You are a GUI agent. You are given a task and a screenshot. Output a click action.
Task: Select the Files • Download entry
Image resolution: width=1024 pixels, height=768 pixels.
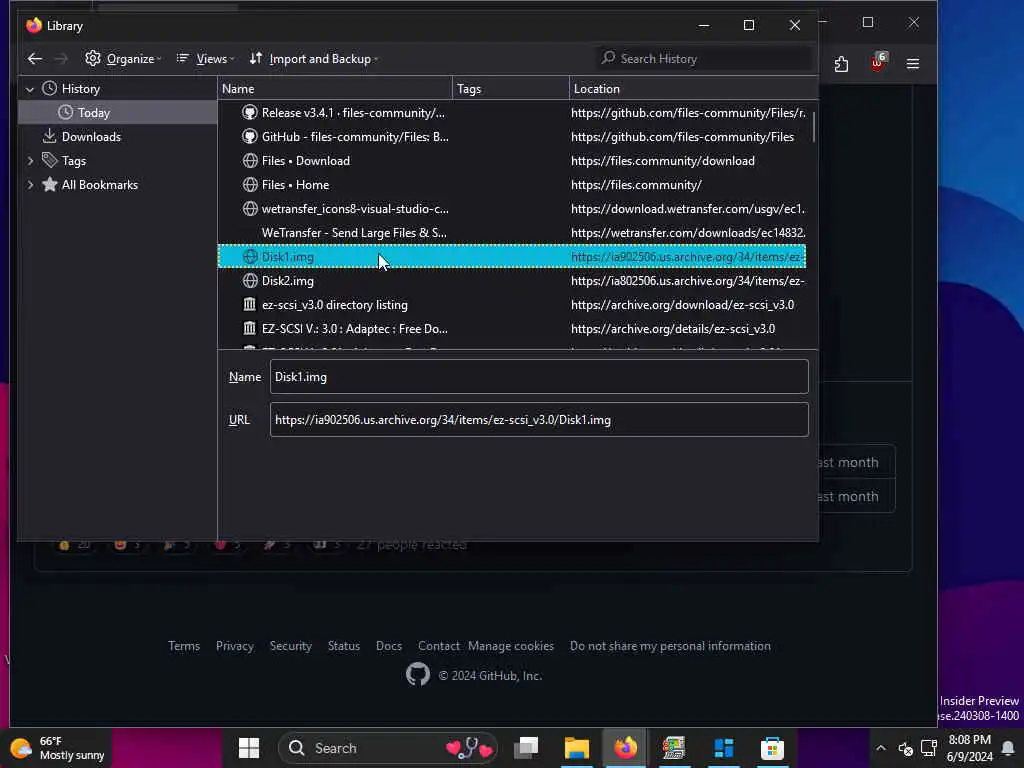tap(511, 161)
